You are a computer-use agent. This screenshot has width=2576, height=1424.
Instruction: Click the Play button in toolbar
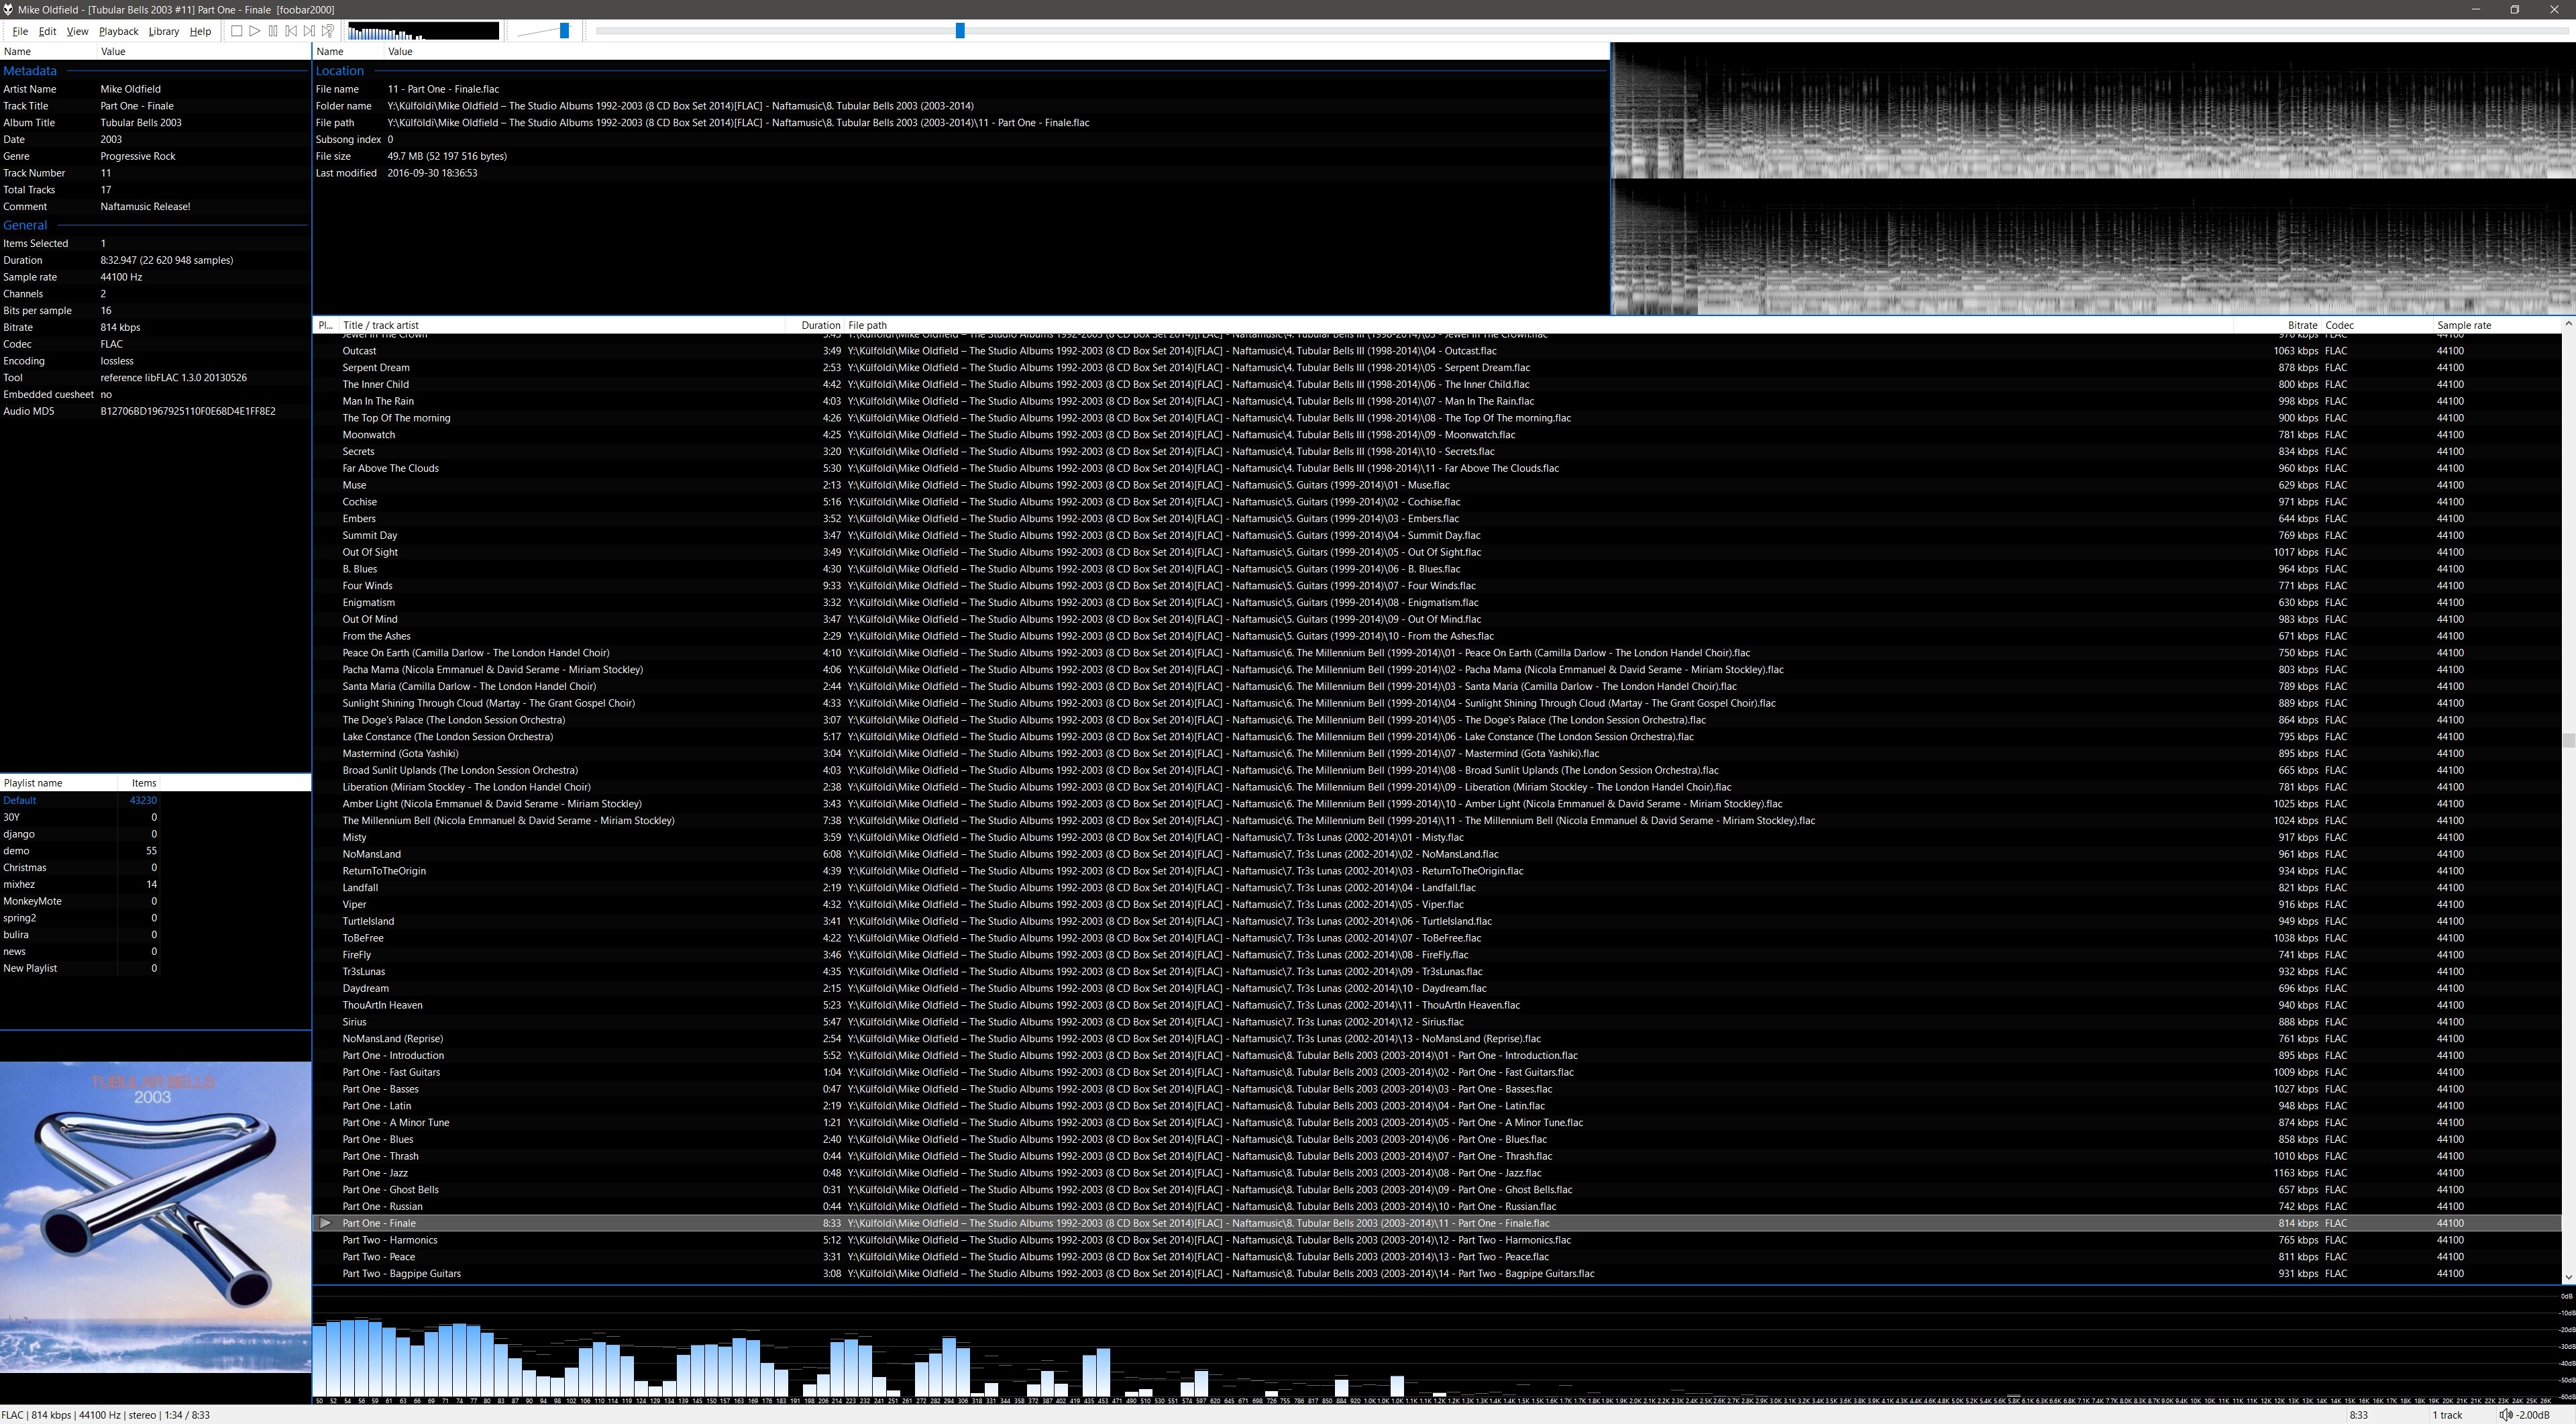pos(255,31)
